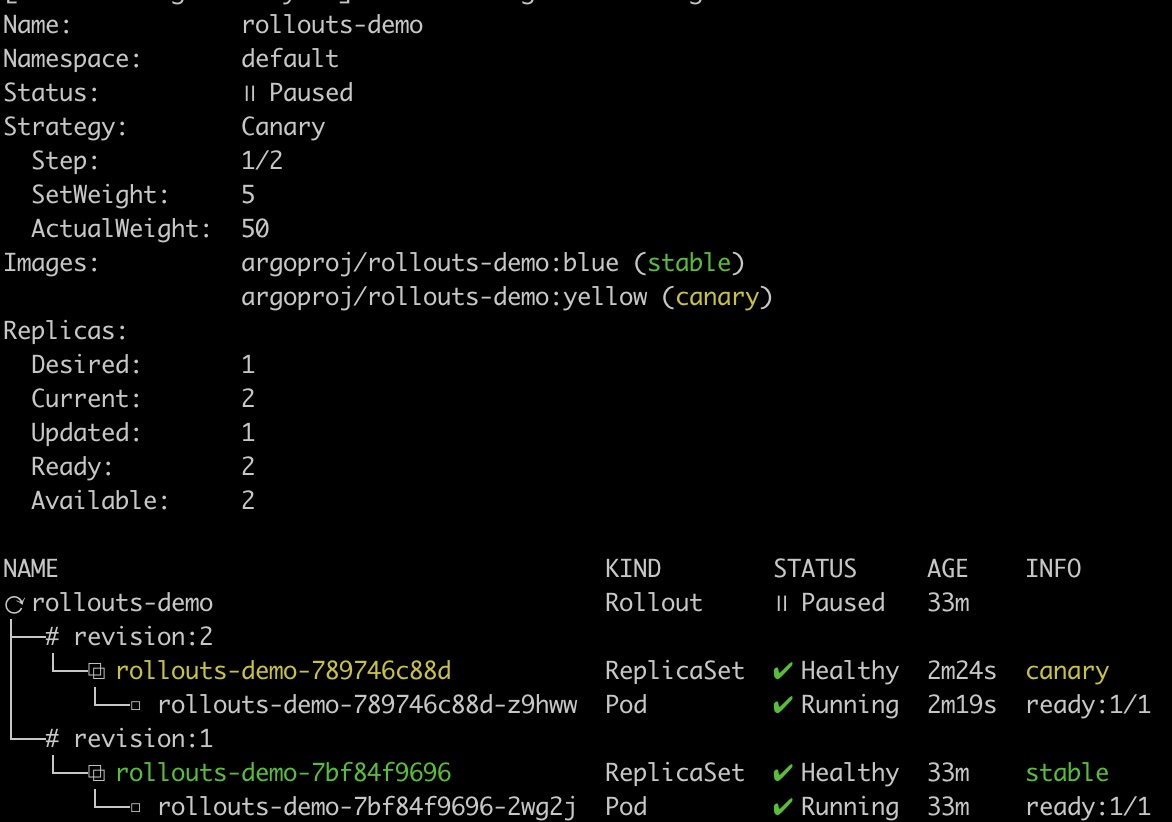
Task: Click the pod icon for rollouts-demo-789746c88d-z9hww
Action: pyautogui.click(x=135, y=705)
